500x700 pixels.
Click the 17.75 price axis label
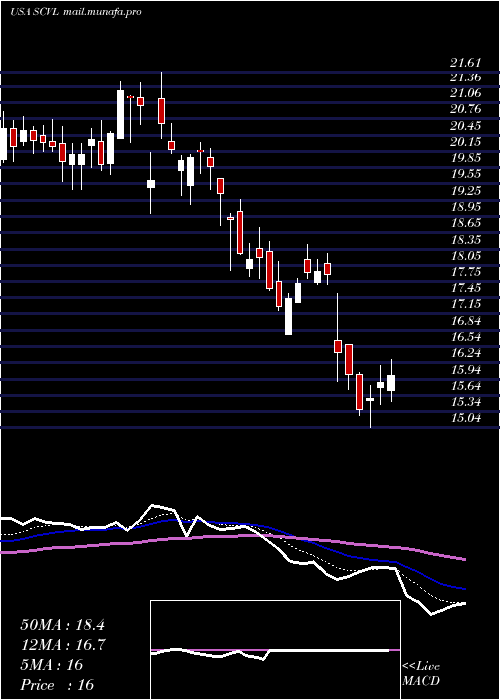coord(465,271)
